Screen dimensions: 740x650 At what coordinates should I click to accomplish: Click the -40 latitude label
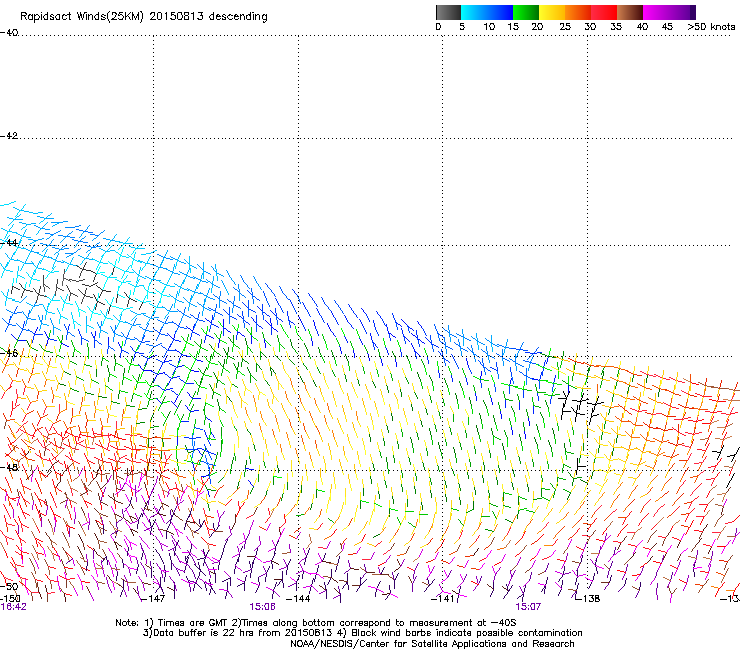(x=9, y=33)
